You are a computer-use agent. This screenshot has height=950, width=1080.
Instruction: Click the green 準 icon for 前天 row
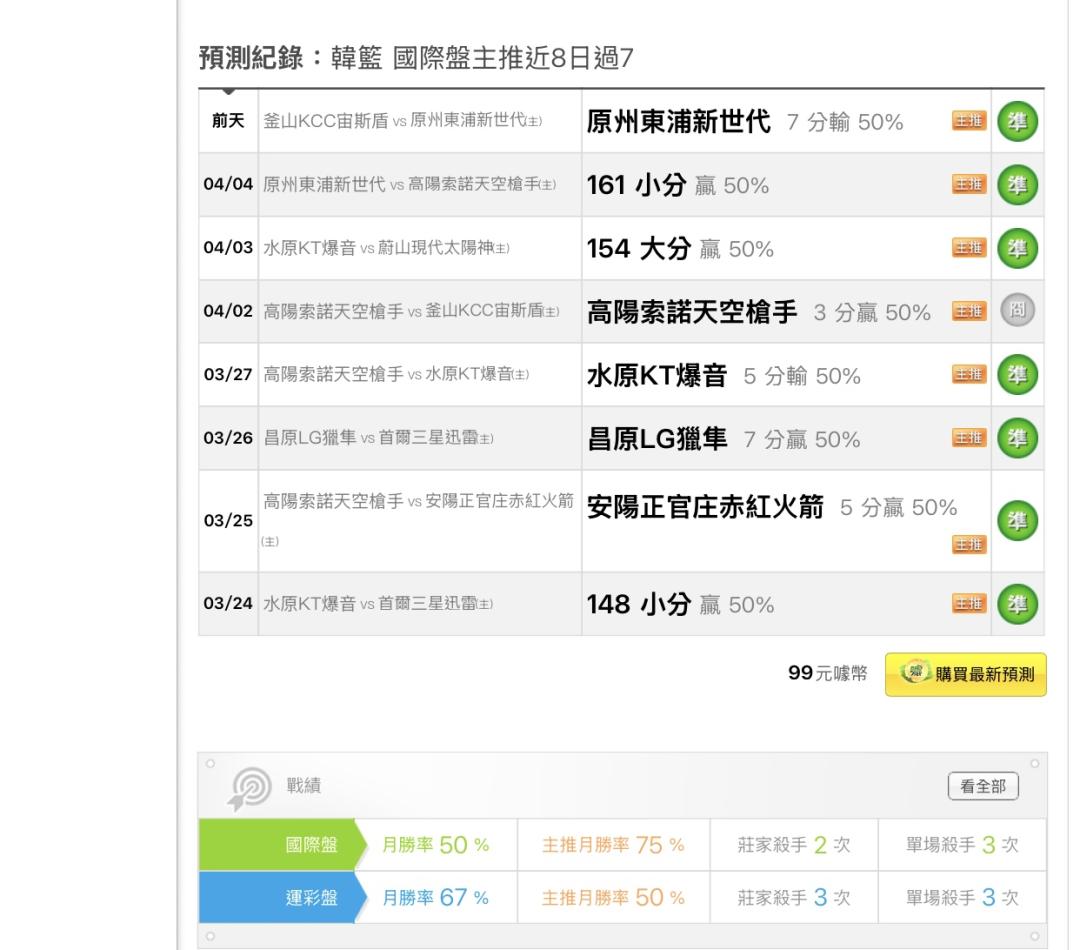[1018, 123]
